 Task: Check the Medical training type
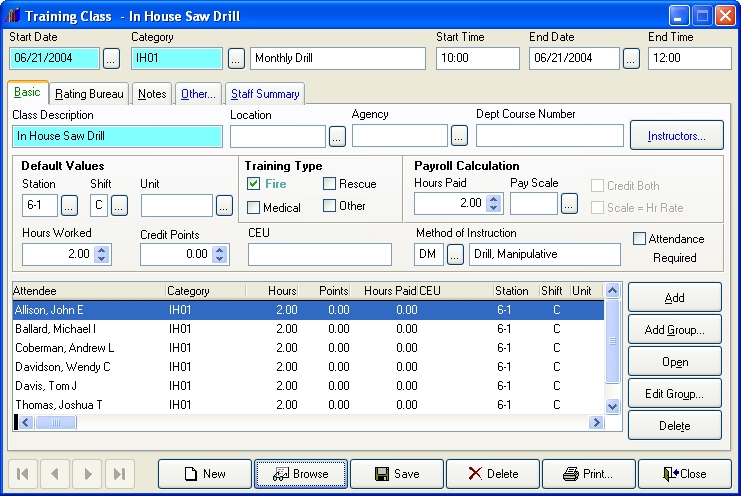coord(253,207)
